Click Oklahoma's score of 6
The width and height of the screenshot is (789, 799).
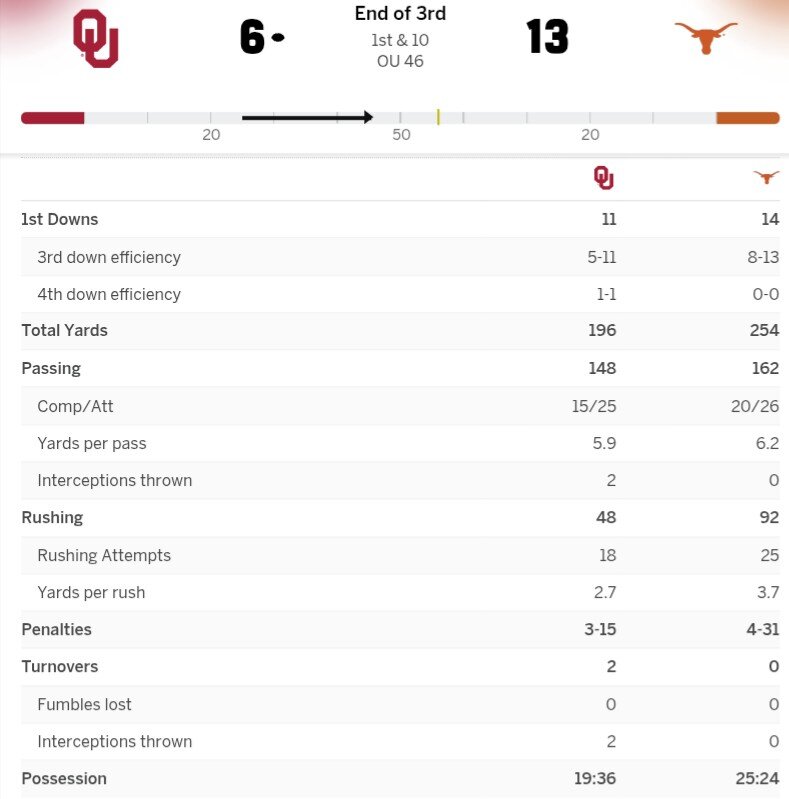click(252, 38)
